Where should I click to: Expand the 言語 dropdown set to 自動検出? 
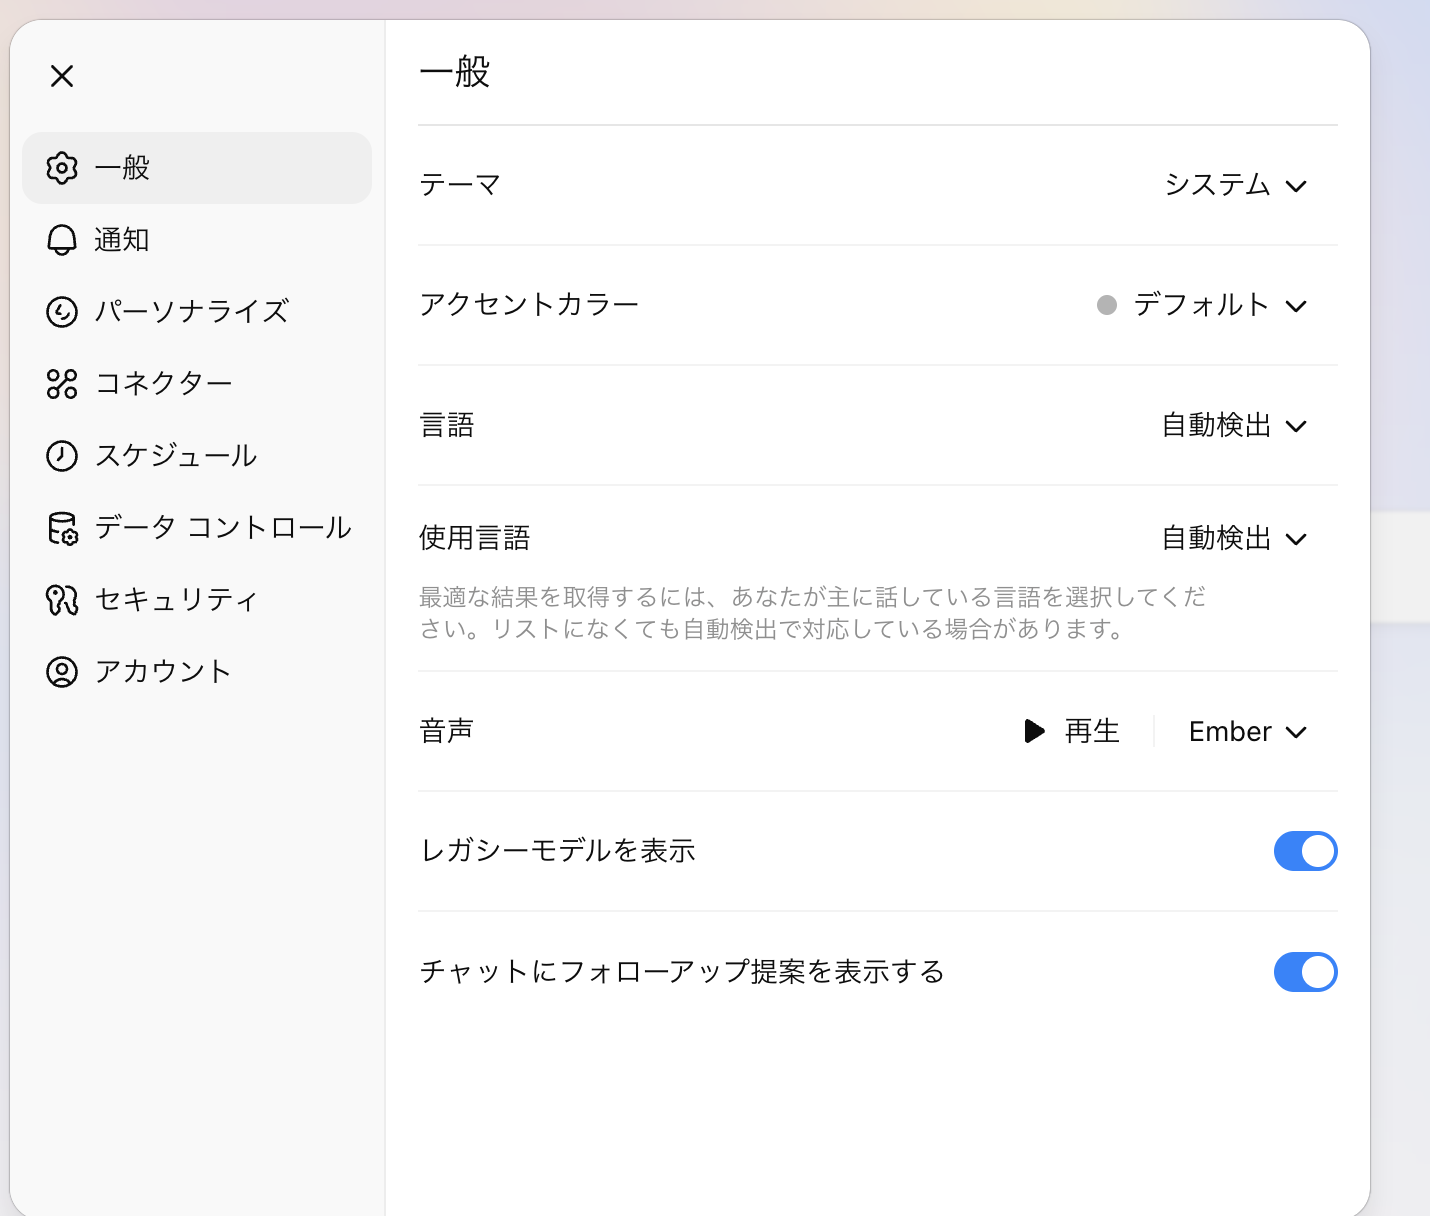click(x=1234, y=426)
